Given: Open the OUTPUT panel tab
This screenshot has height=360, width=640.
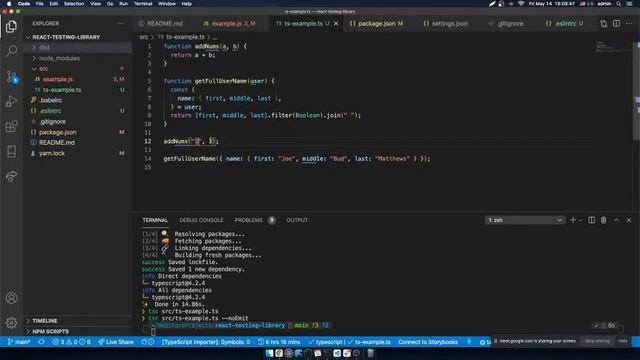Looking at the screenshot, I should coord(297,220).
